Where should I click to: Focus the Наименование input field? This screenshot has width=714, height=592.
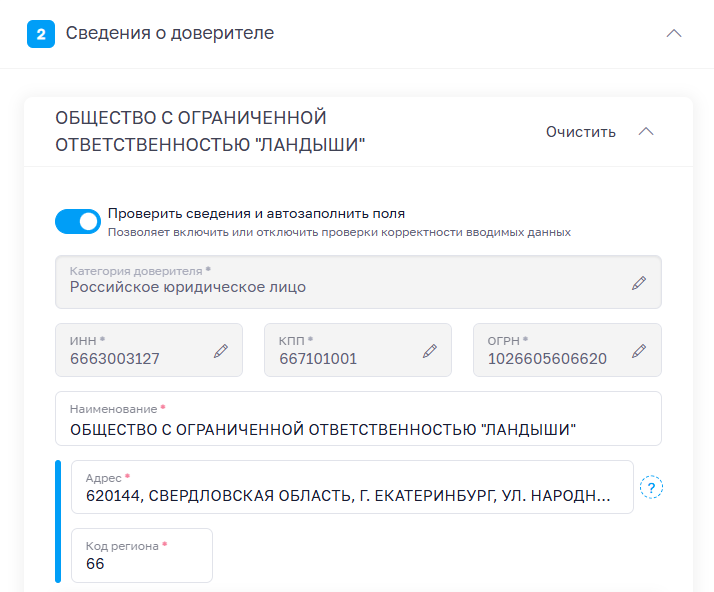tap(358, 418)
